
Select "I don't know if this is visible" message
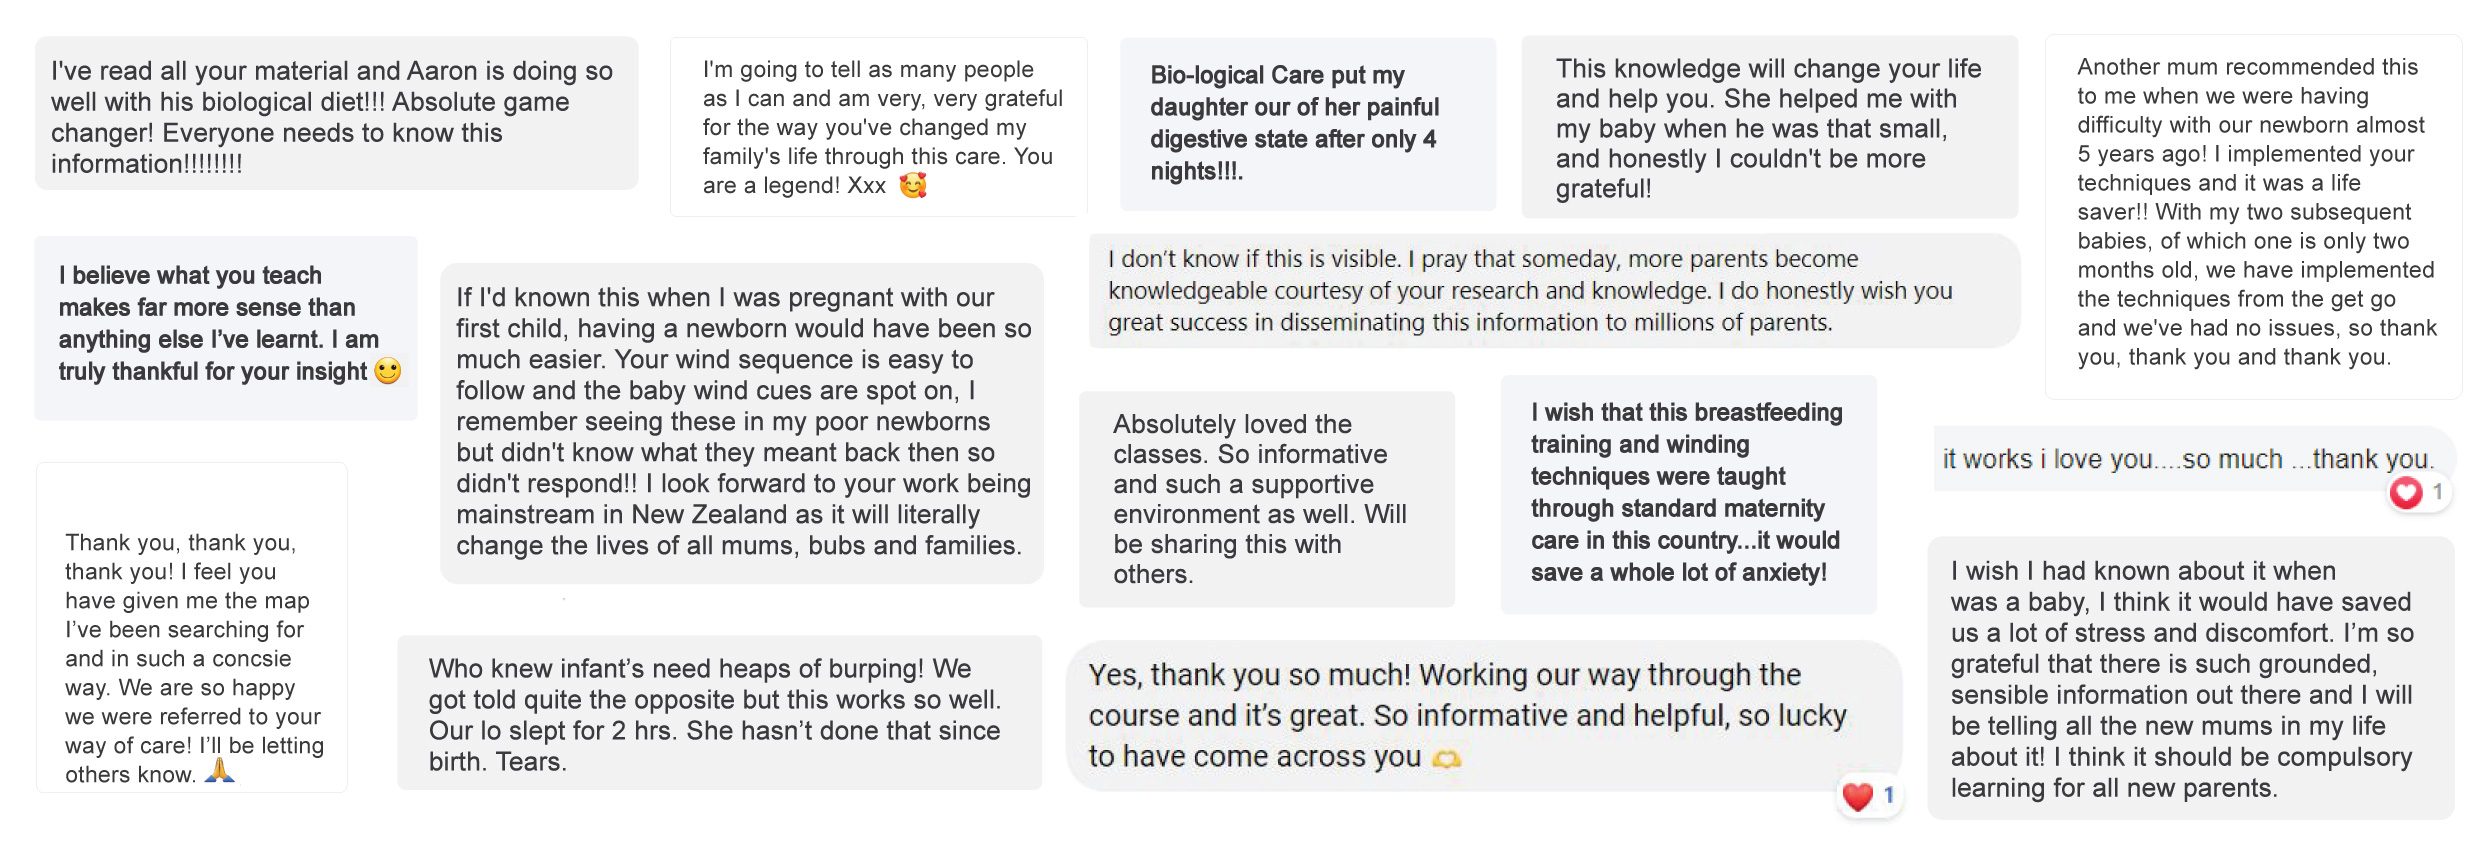pos(1553,291)
